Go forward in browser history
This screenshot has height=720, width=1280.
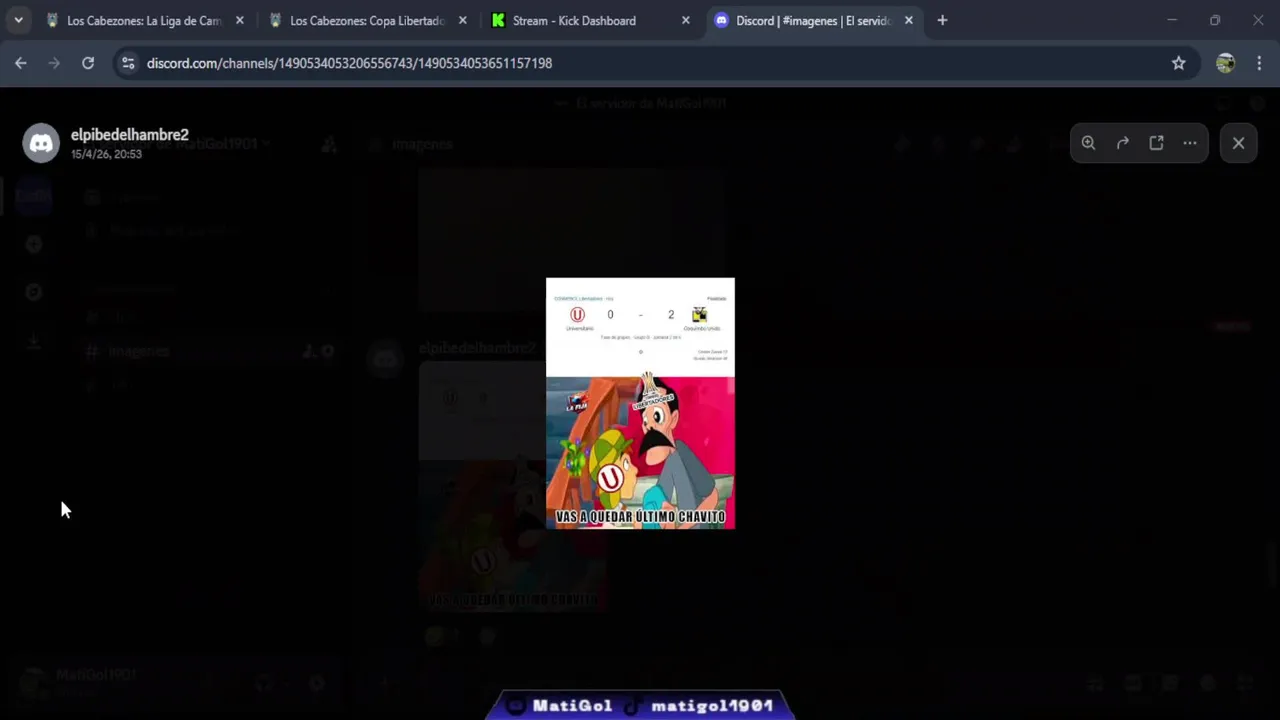click(x=54, y=63)
